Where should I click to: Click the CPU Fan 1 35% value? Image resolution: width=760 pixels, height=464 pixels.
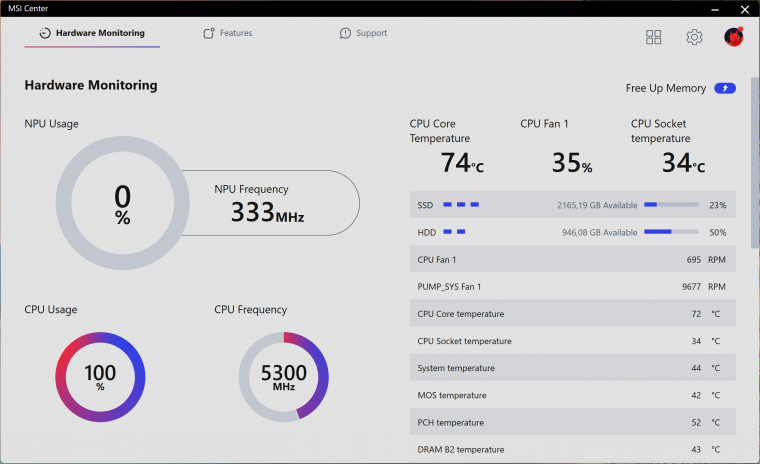click(x=572, y=162)
